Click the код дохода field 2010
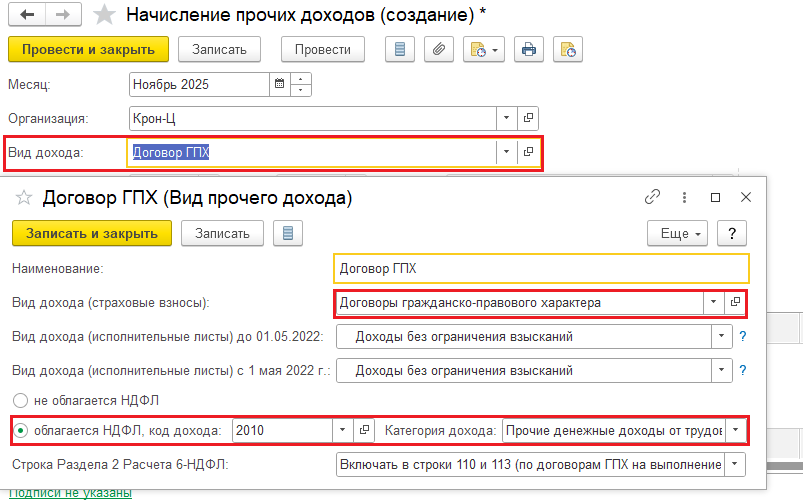 (282, 430)
